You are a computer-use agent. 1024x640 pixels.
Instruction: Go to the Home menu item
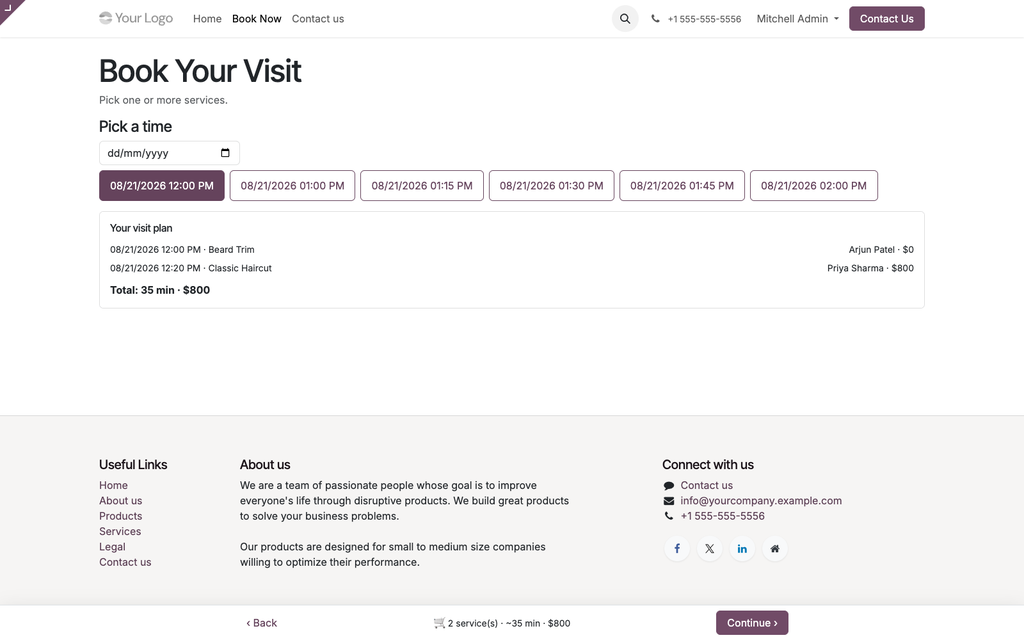point(207,19)
